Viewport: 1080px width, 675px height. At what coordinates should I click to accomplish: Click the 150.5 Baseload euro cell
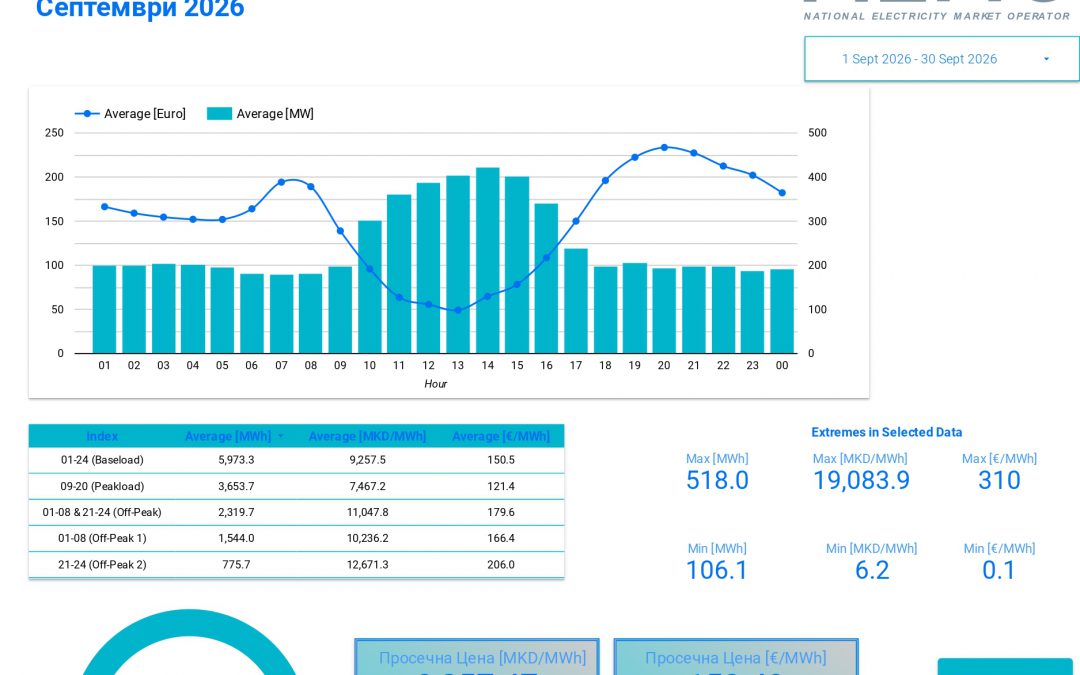point(501,459)
